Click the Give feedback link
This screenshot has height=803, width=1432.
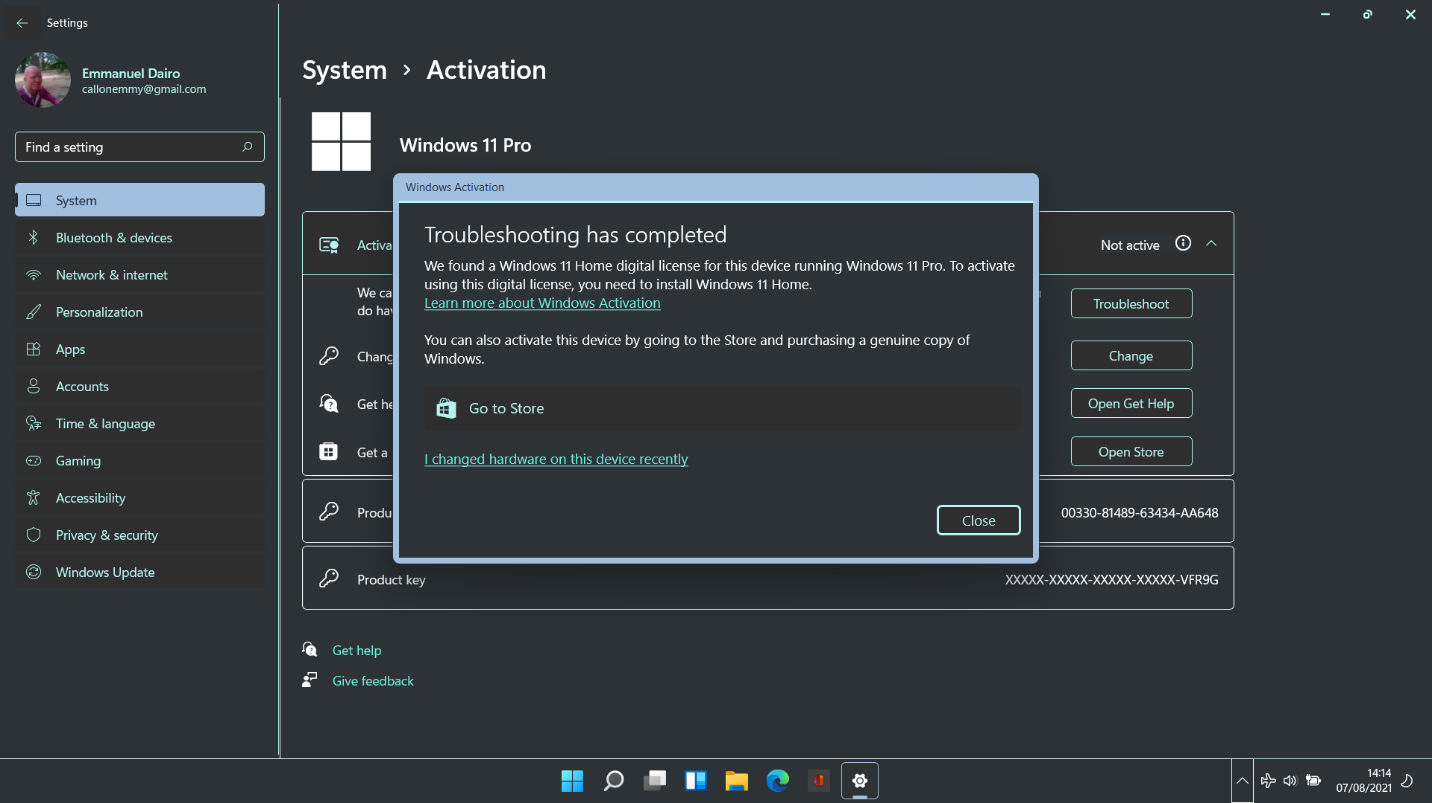[x=372, y=681]
